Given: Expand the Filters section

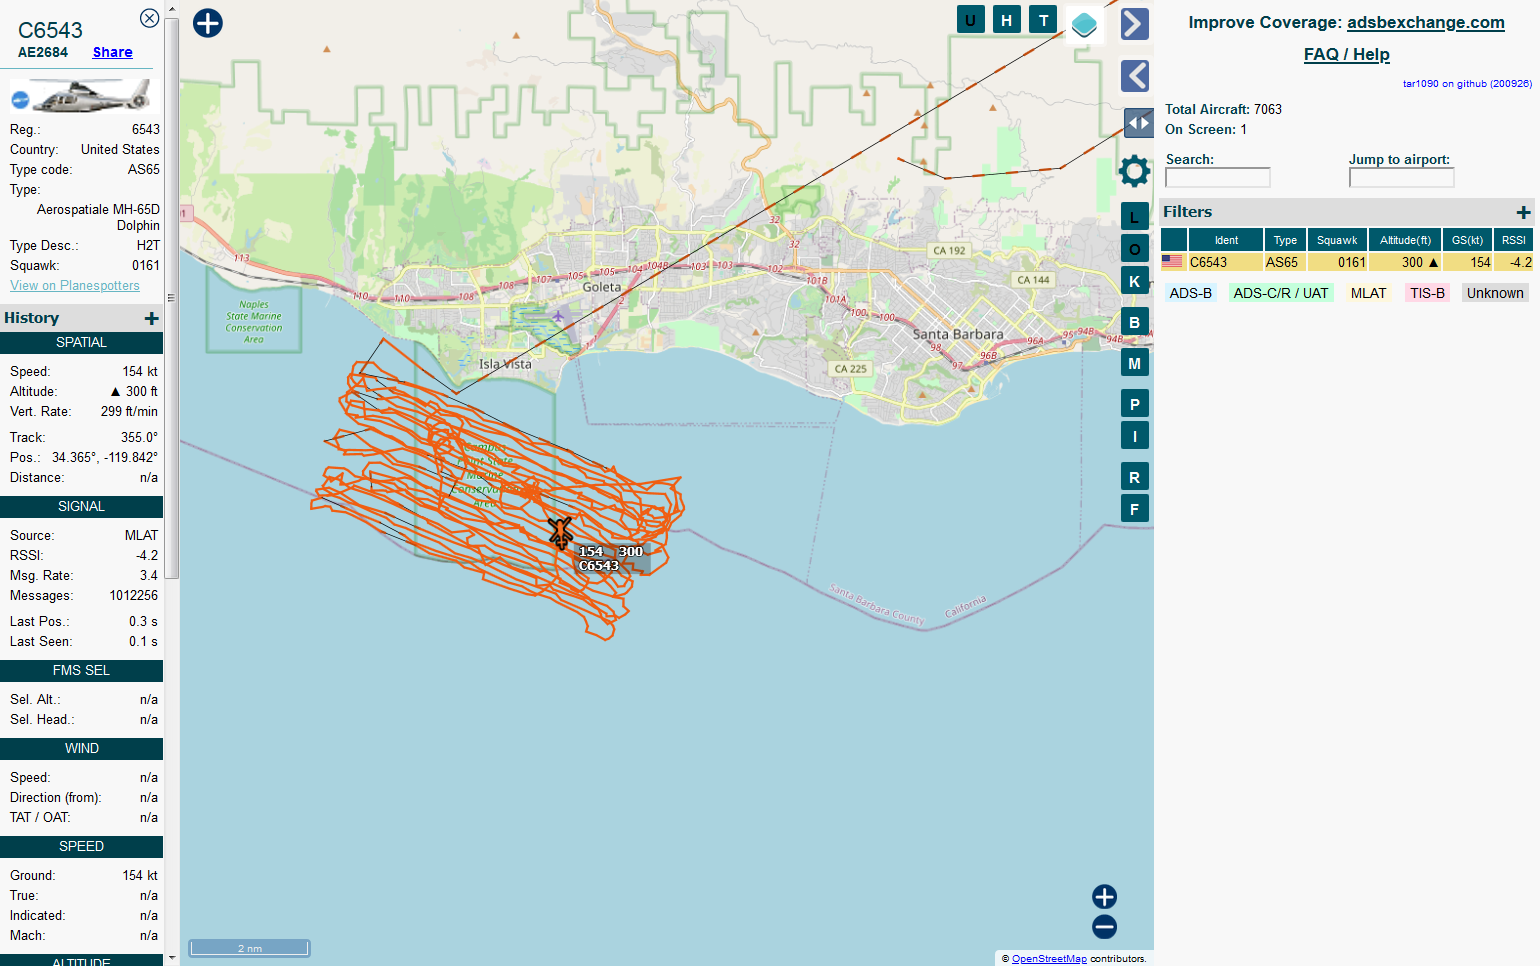Looking at the screenshot, I should pos(1523,212).
